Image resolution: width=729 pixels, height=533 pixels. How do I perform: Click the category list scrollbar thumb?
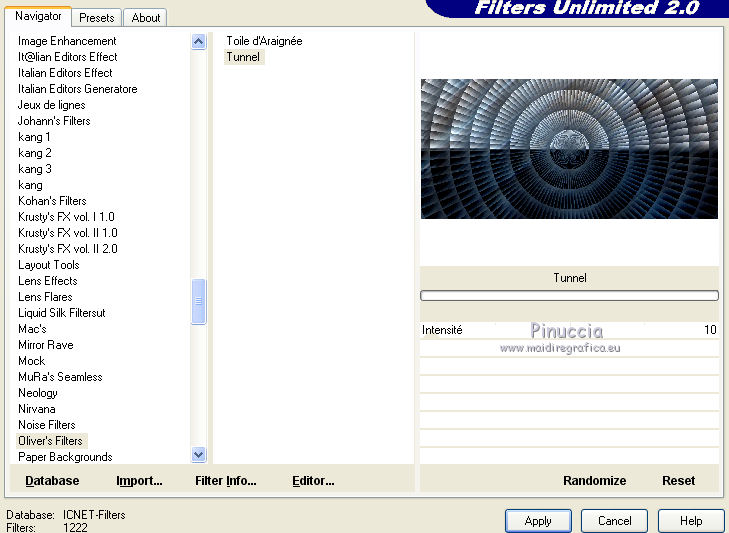(x=199, y=301)
